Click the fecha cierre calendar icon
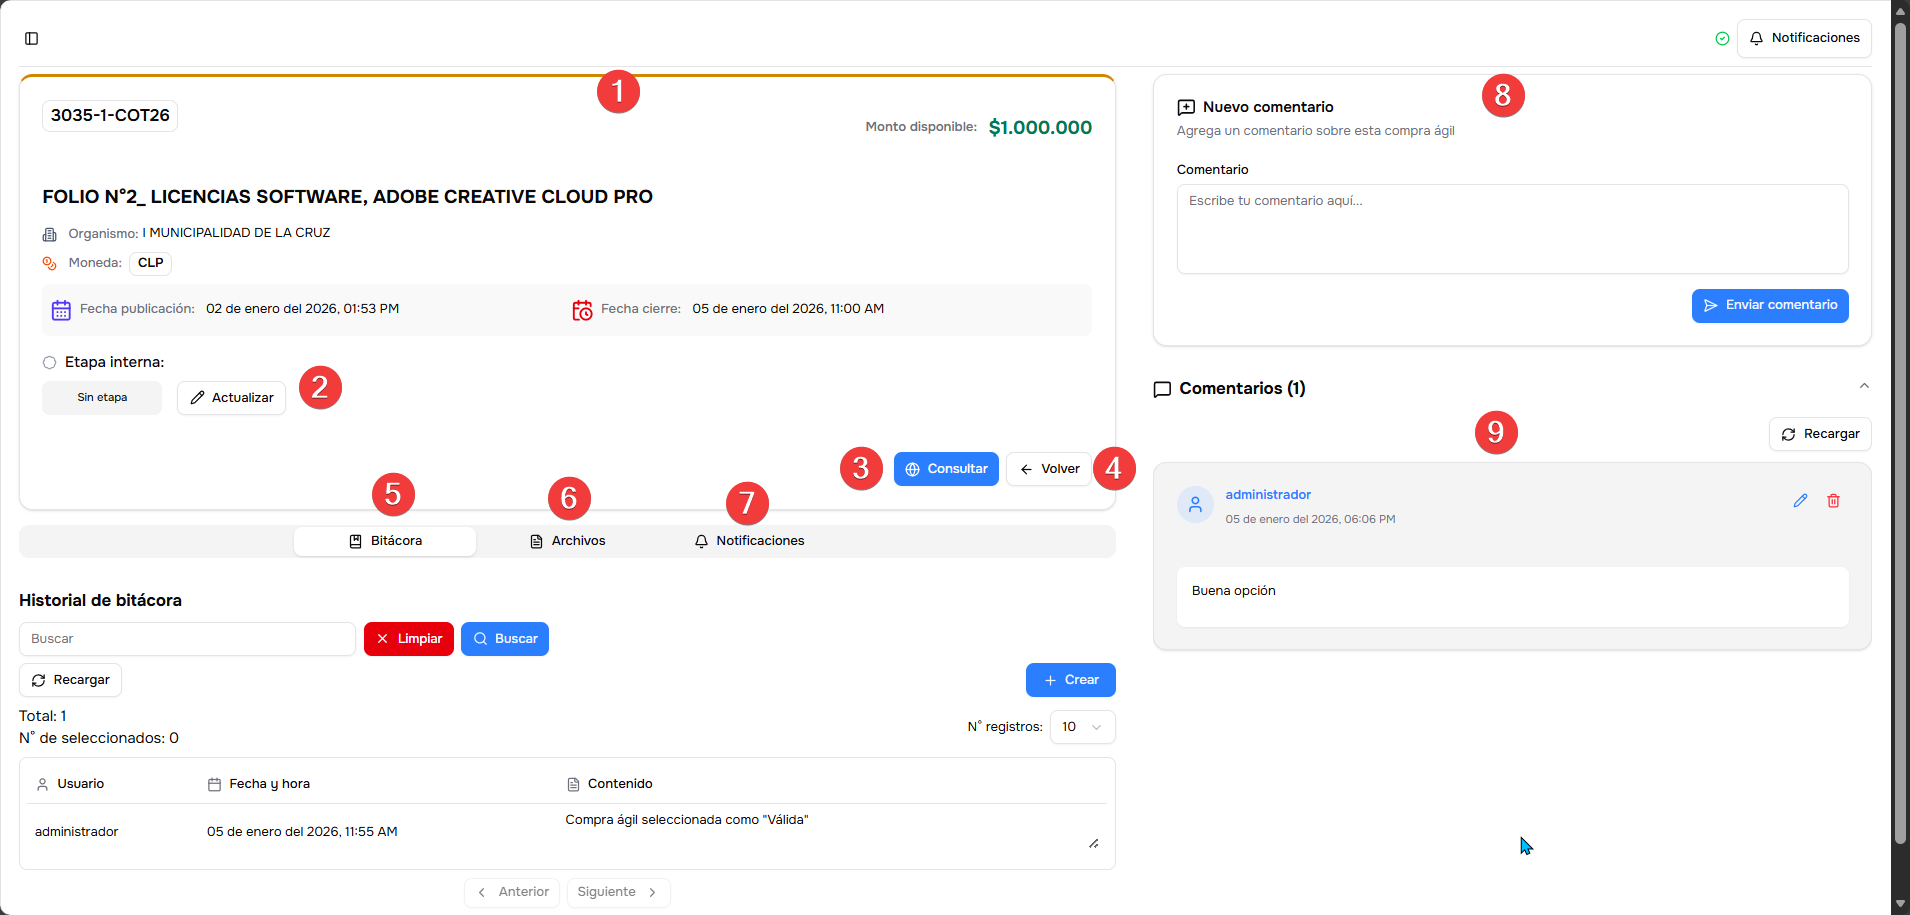This screenshot has width=1910, height=915. coord(582,310)
